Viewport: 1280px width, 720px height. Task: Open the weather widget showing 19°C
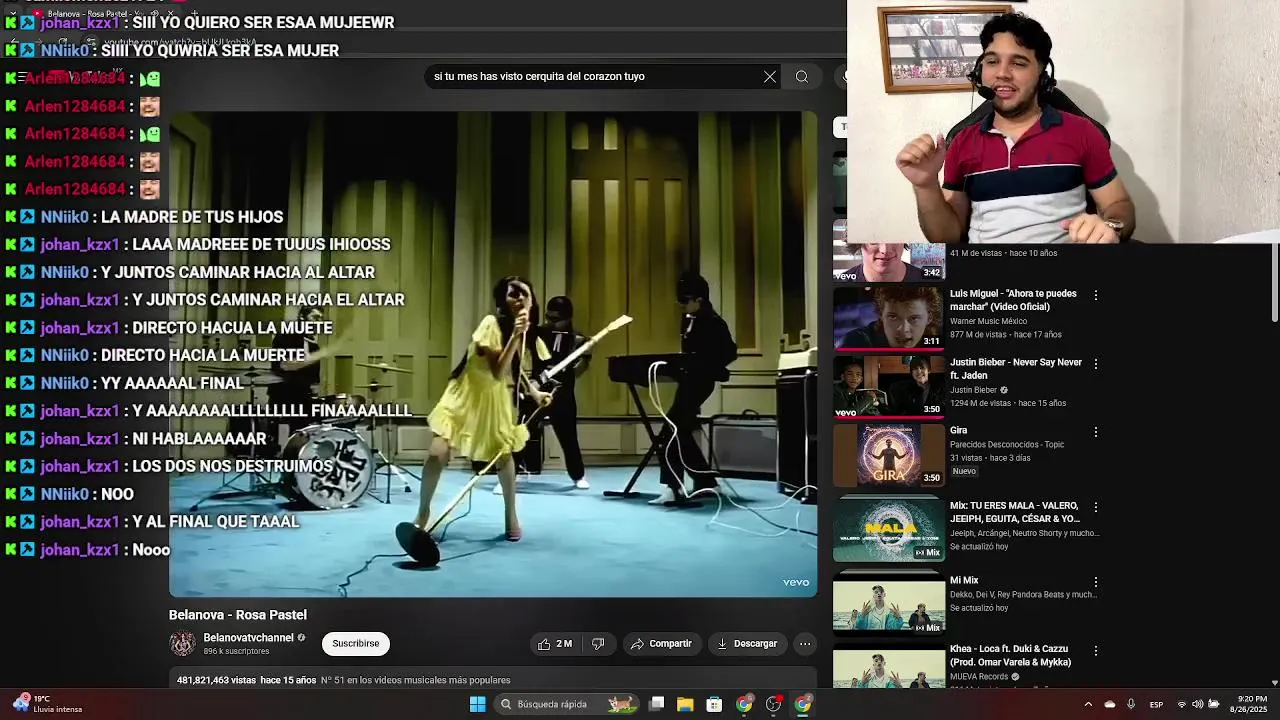(x=47, y=704)
